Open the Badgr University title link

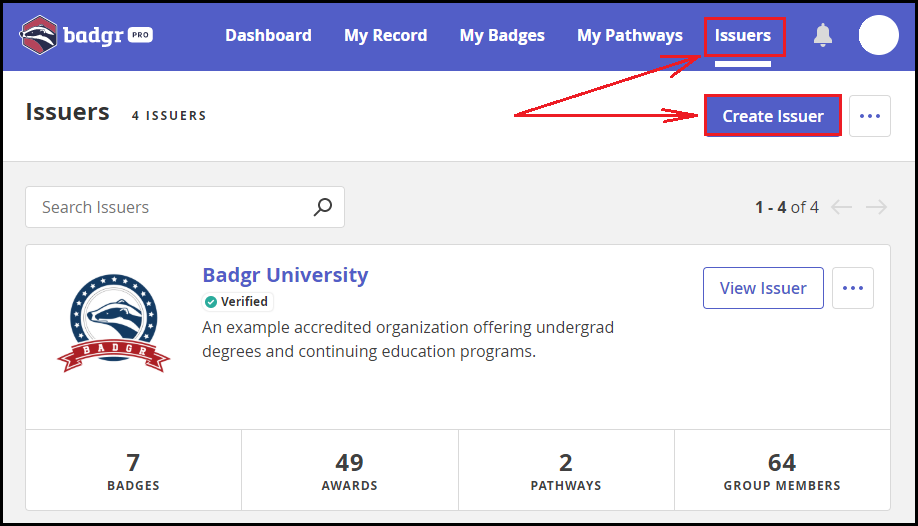pyautogui.click(x=285, y=275)
